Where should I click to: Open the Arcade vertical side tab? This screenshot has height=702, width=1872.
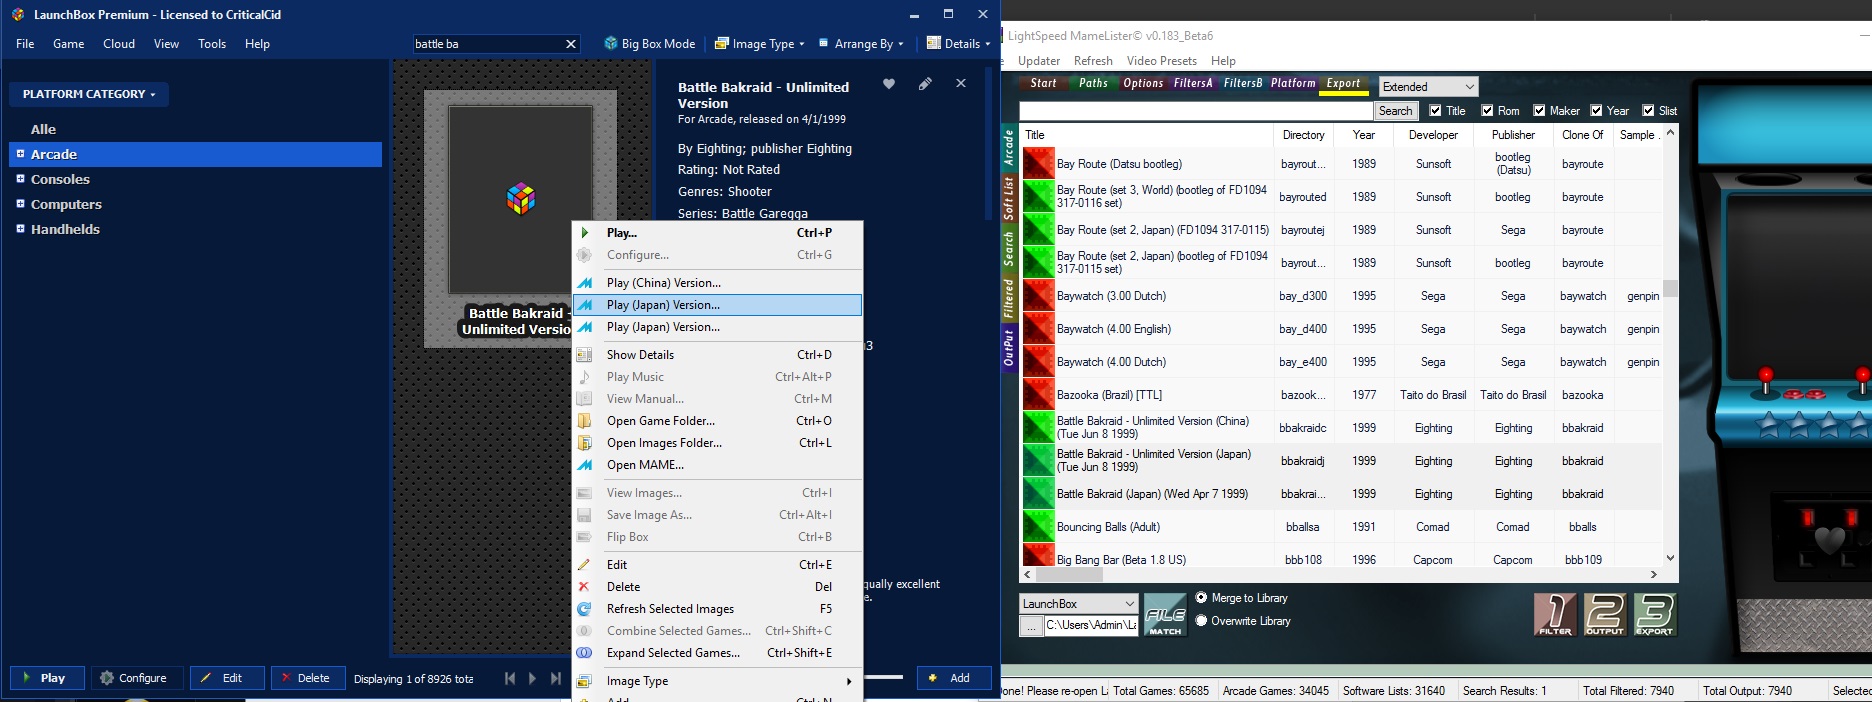click(1008, 147)
